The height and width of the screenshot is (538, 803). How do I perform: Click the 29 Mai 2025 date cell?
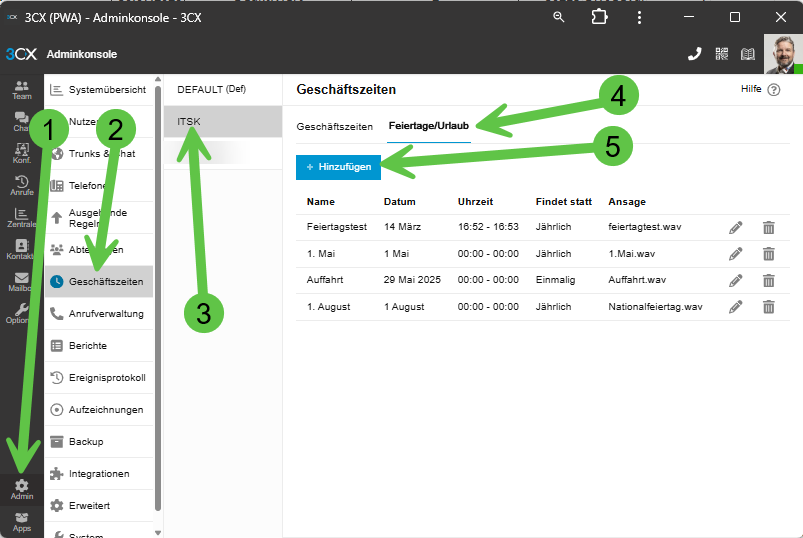coord(412,280)
